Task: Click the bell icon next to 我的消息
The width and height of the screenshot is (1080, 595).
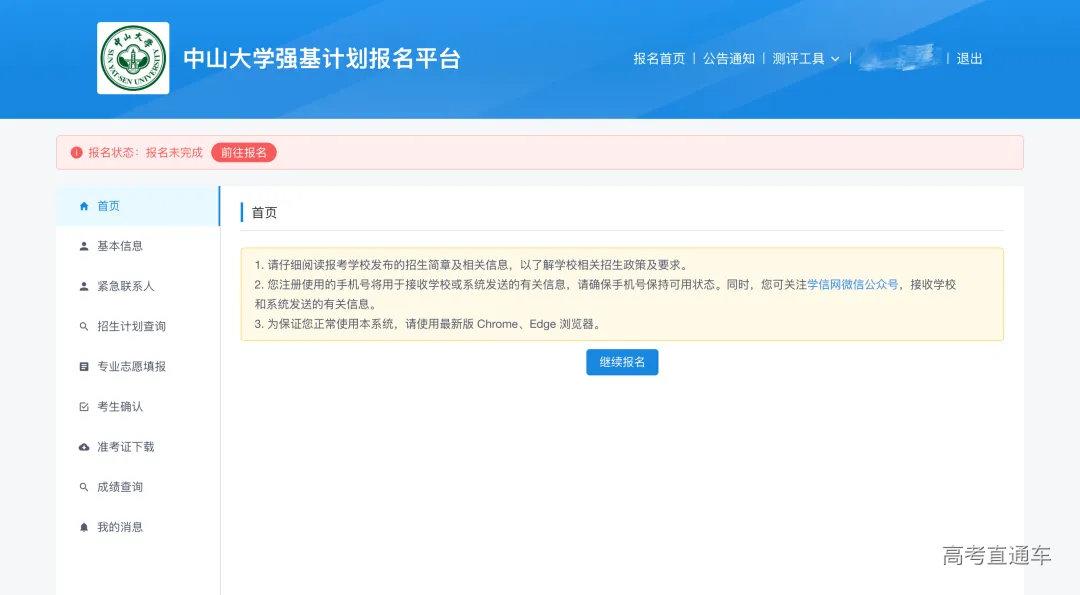Action: pyautogui.click(x=84, y=527)
